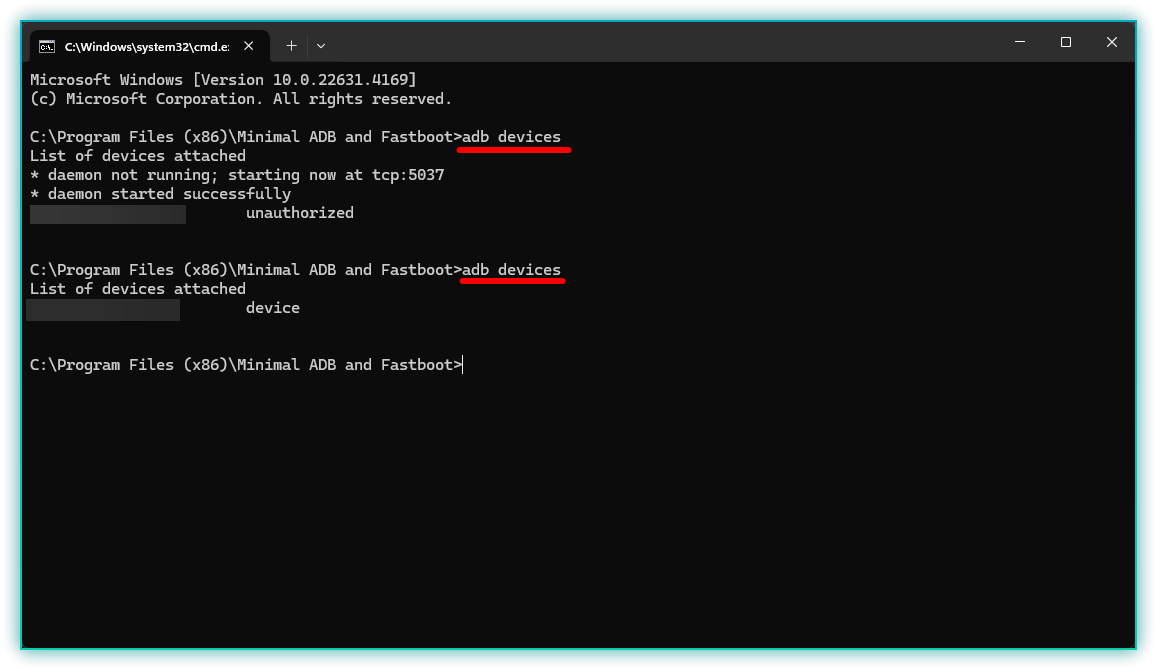Click the "device" status in second listing
The height and width of the screenshot is (670, 1157).
tap(273, 308)
